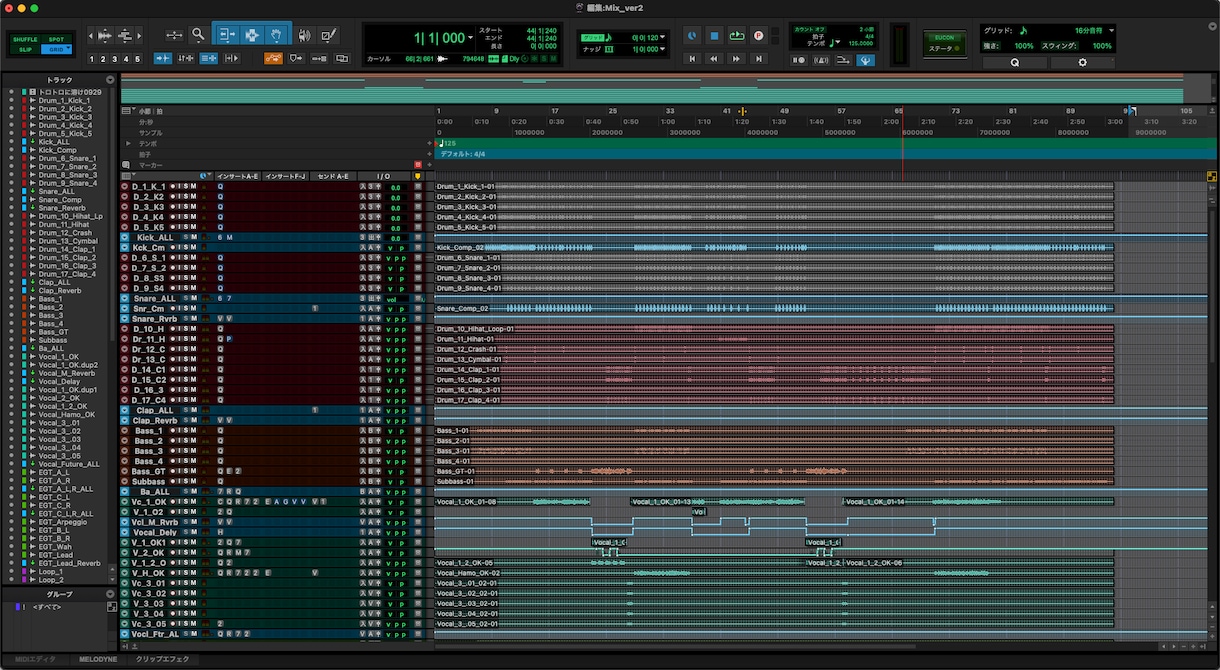Image resolution: width=1220 pixels, height=670 pixels.
Task: Expand the テンポ ruler disclosure triangle
Action: pyautogui.click(x=127, y=143)
